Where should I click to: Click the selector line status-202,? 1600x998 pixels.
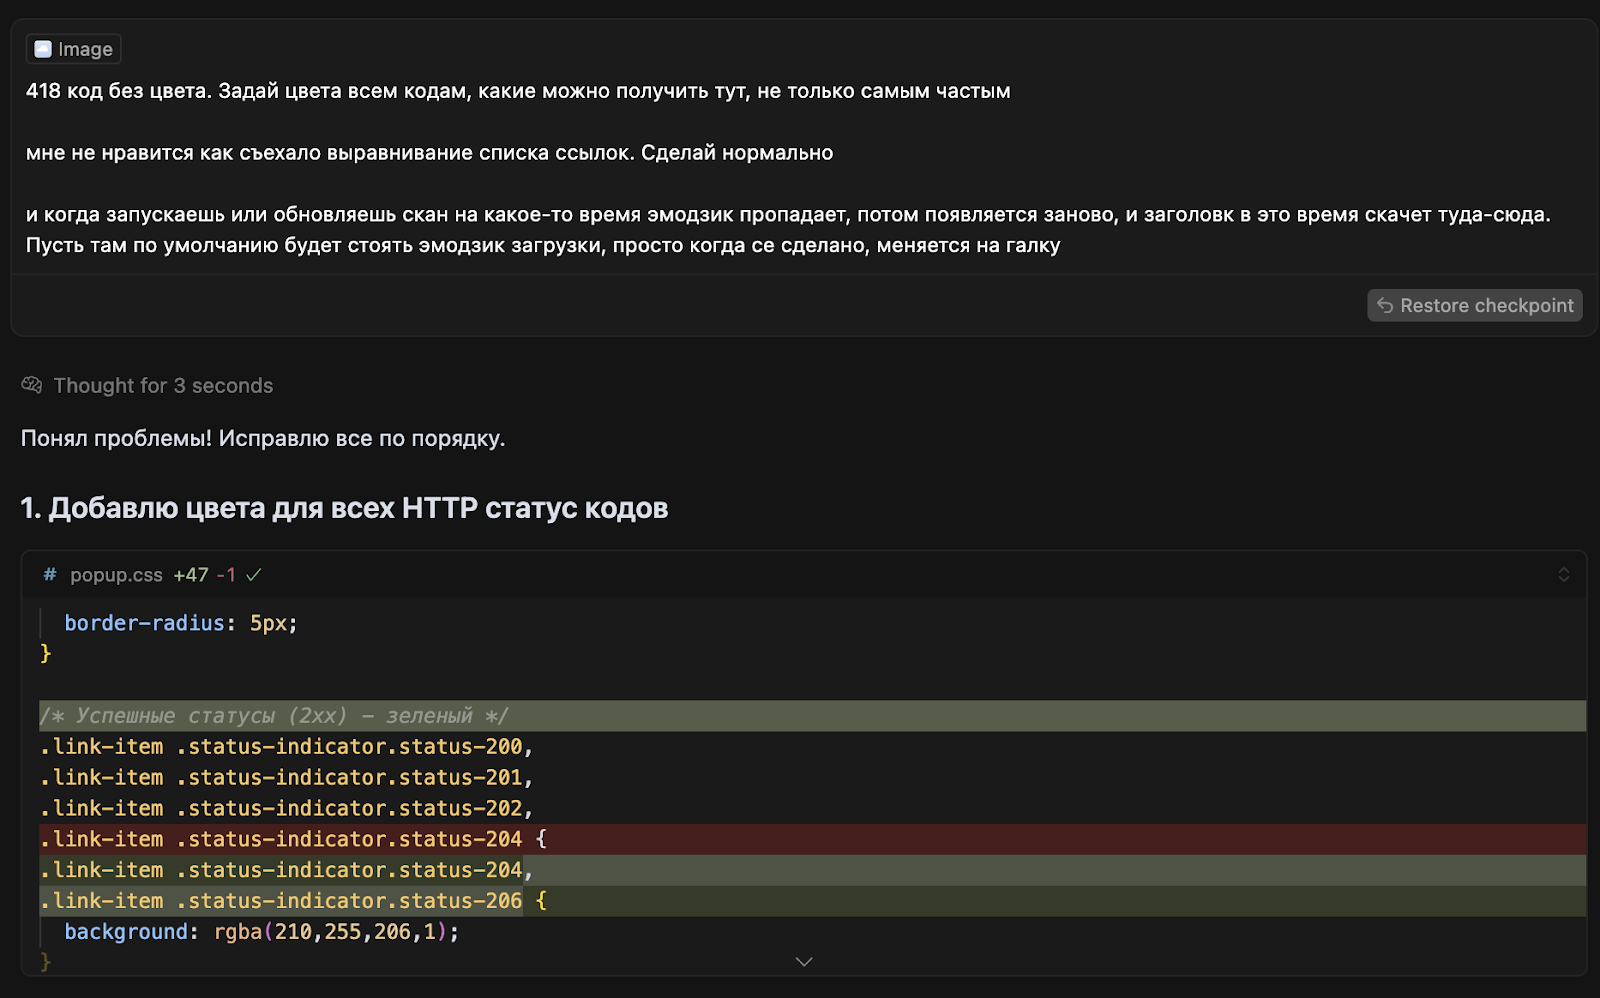pyautogui.click(x=287, y=809)
